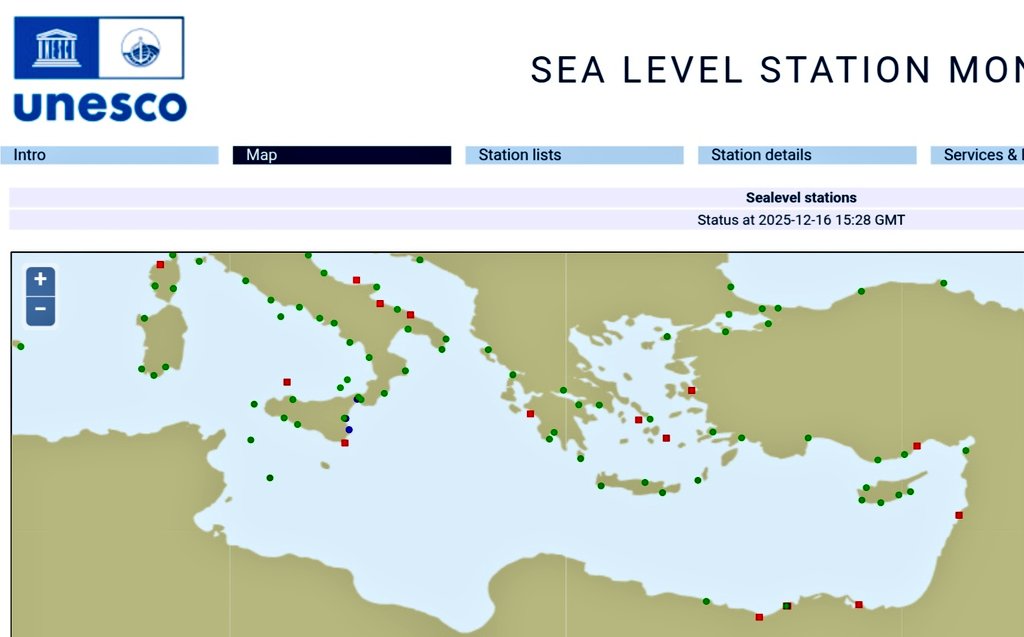Open the Intro tab
The width and height of the screenshot is (1024, 637).
[x=109, y=155]
